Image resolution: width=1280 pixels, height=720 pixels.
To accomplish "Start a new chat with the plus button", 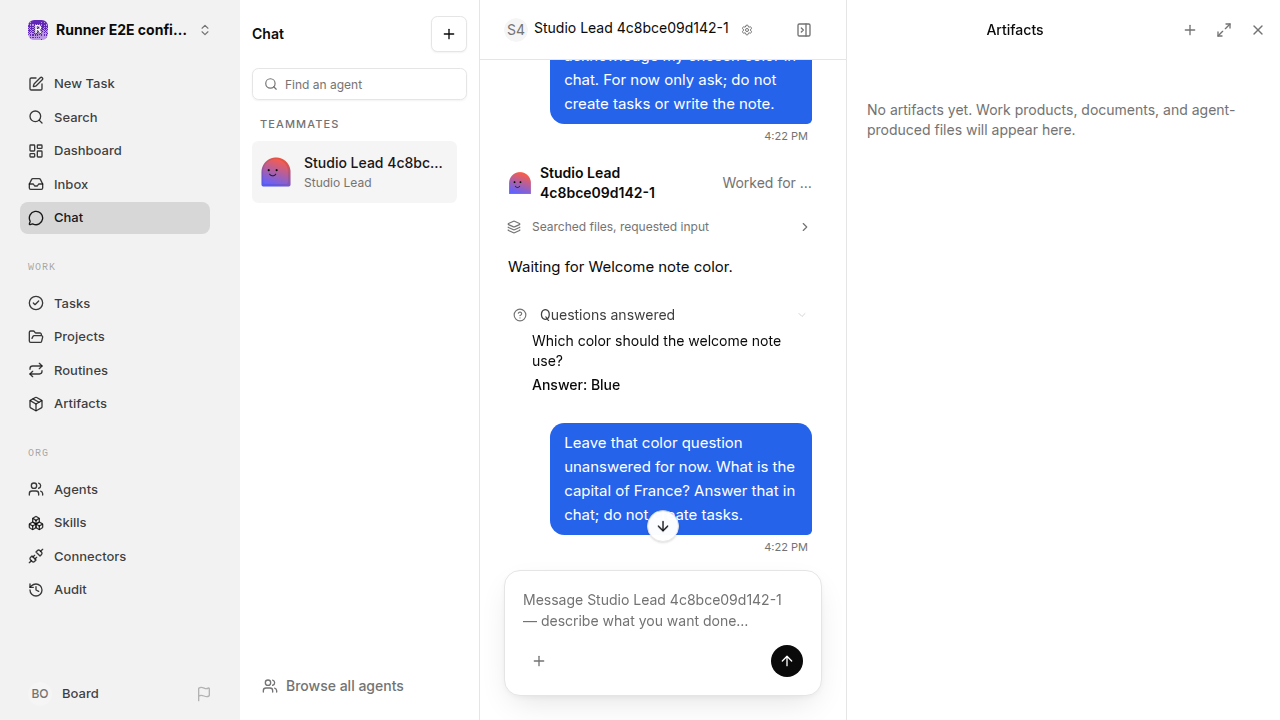I will (449, 34).
